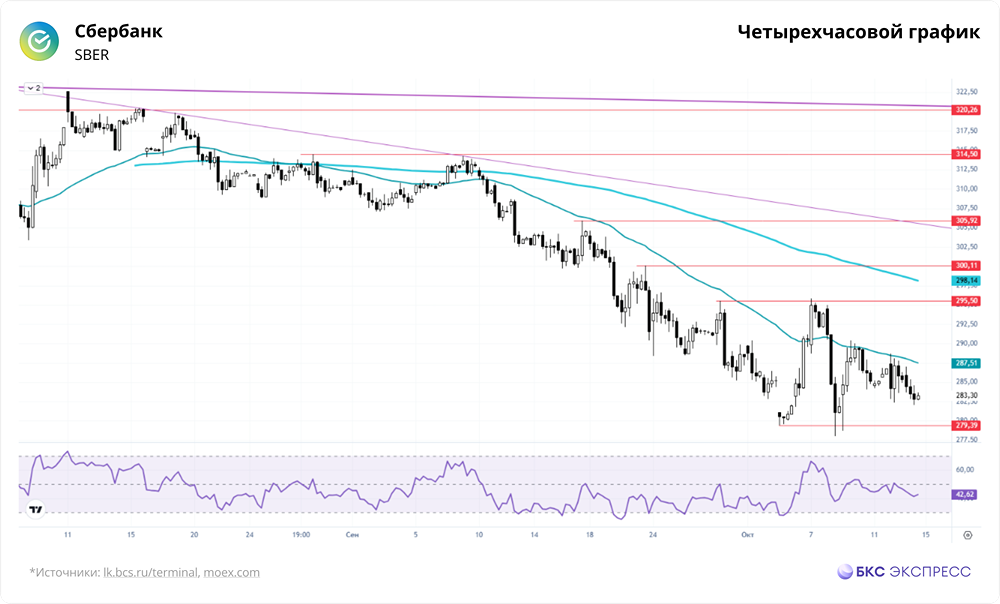
Task: Select the 283,30 current price label
Action: [966, 395]
